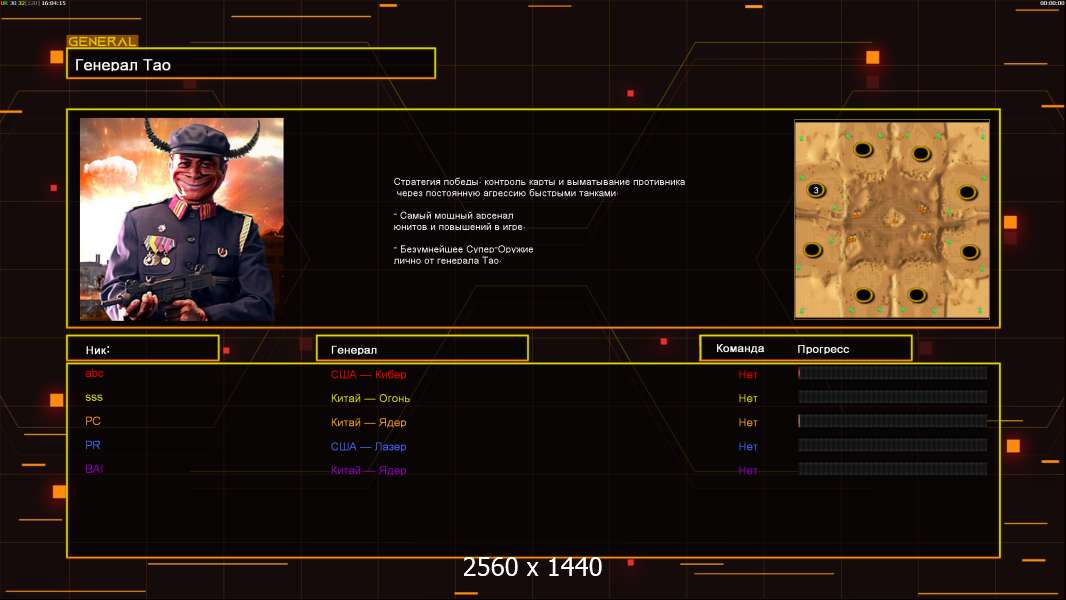
Task: Click the 16:04:15 clock readout
Action: click(x=54, y=3)
